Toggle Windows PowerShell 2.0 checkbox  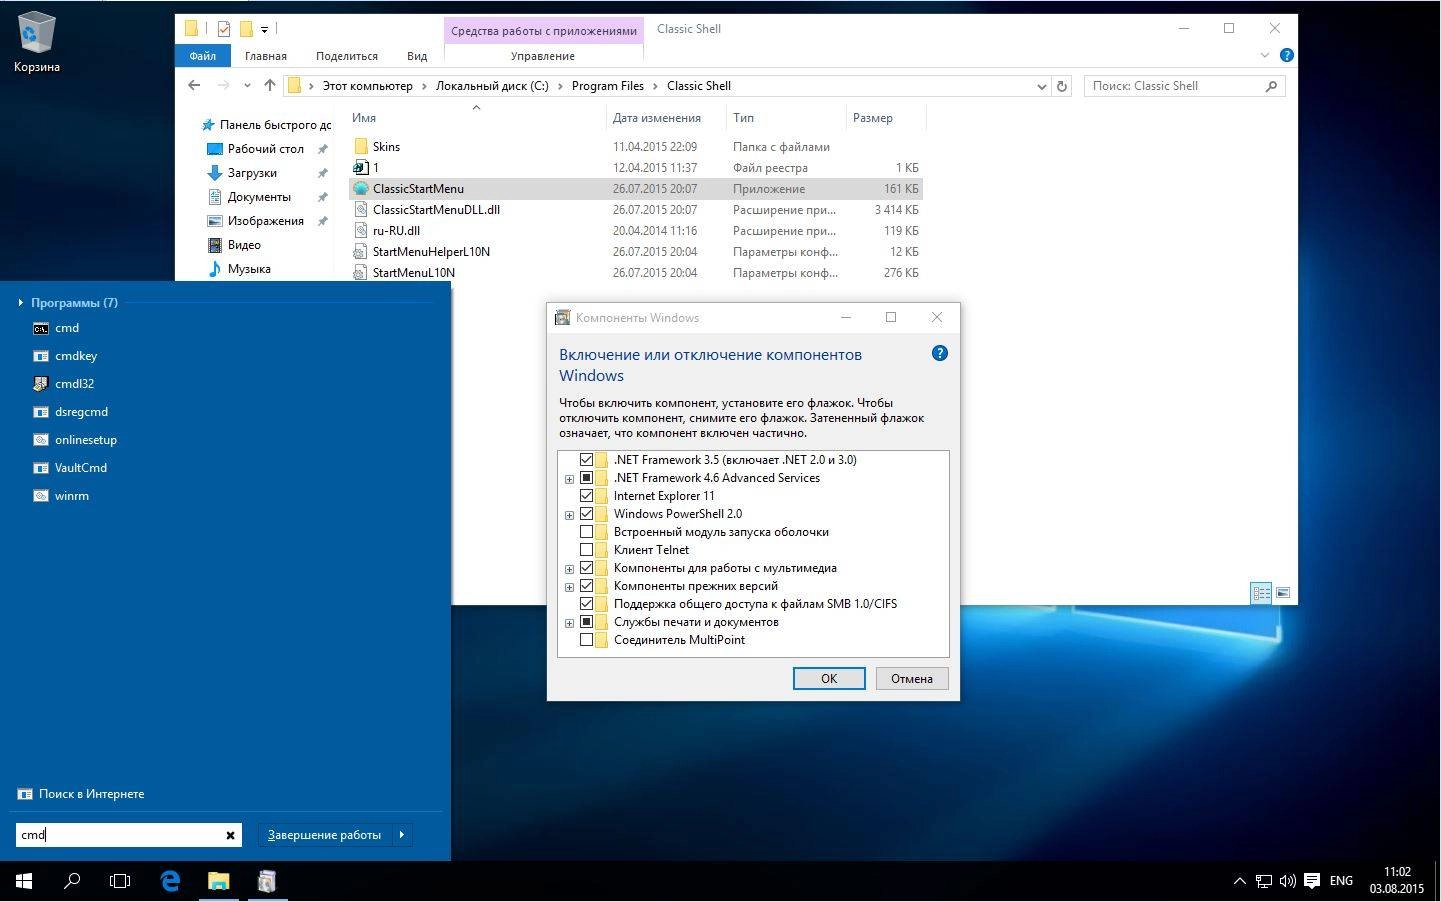[587, 514]
